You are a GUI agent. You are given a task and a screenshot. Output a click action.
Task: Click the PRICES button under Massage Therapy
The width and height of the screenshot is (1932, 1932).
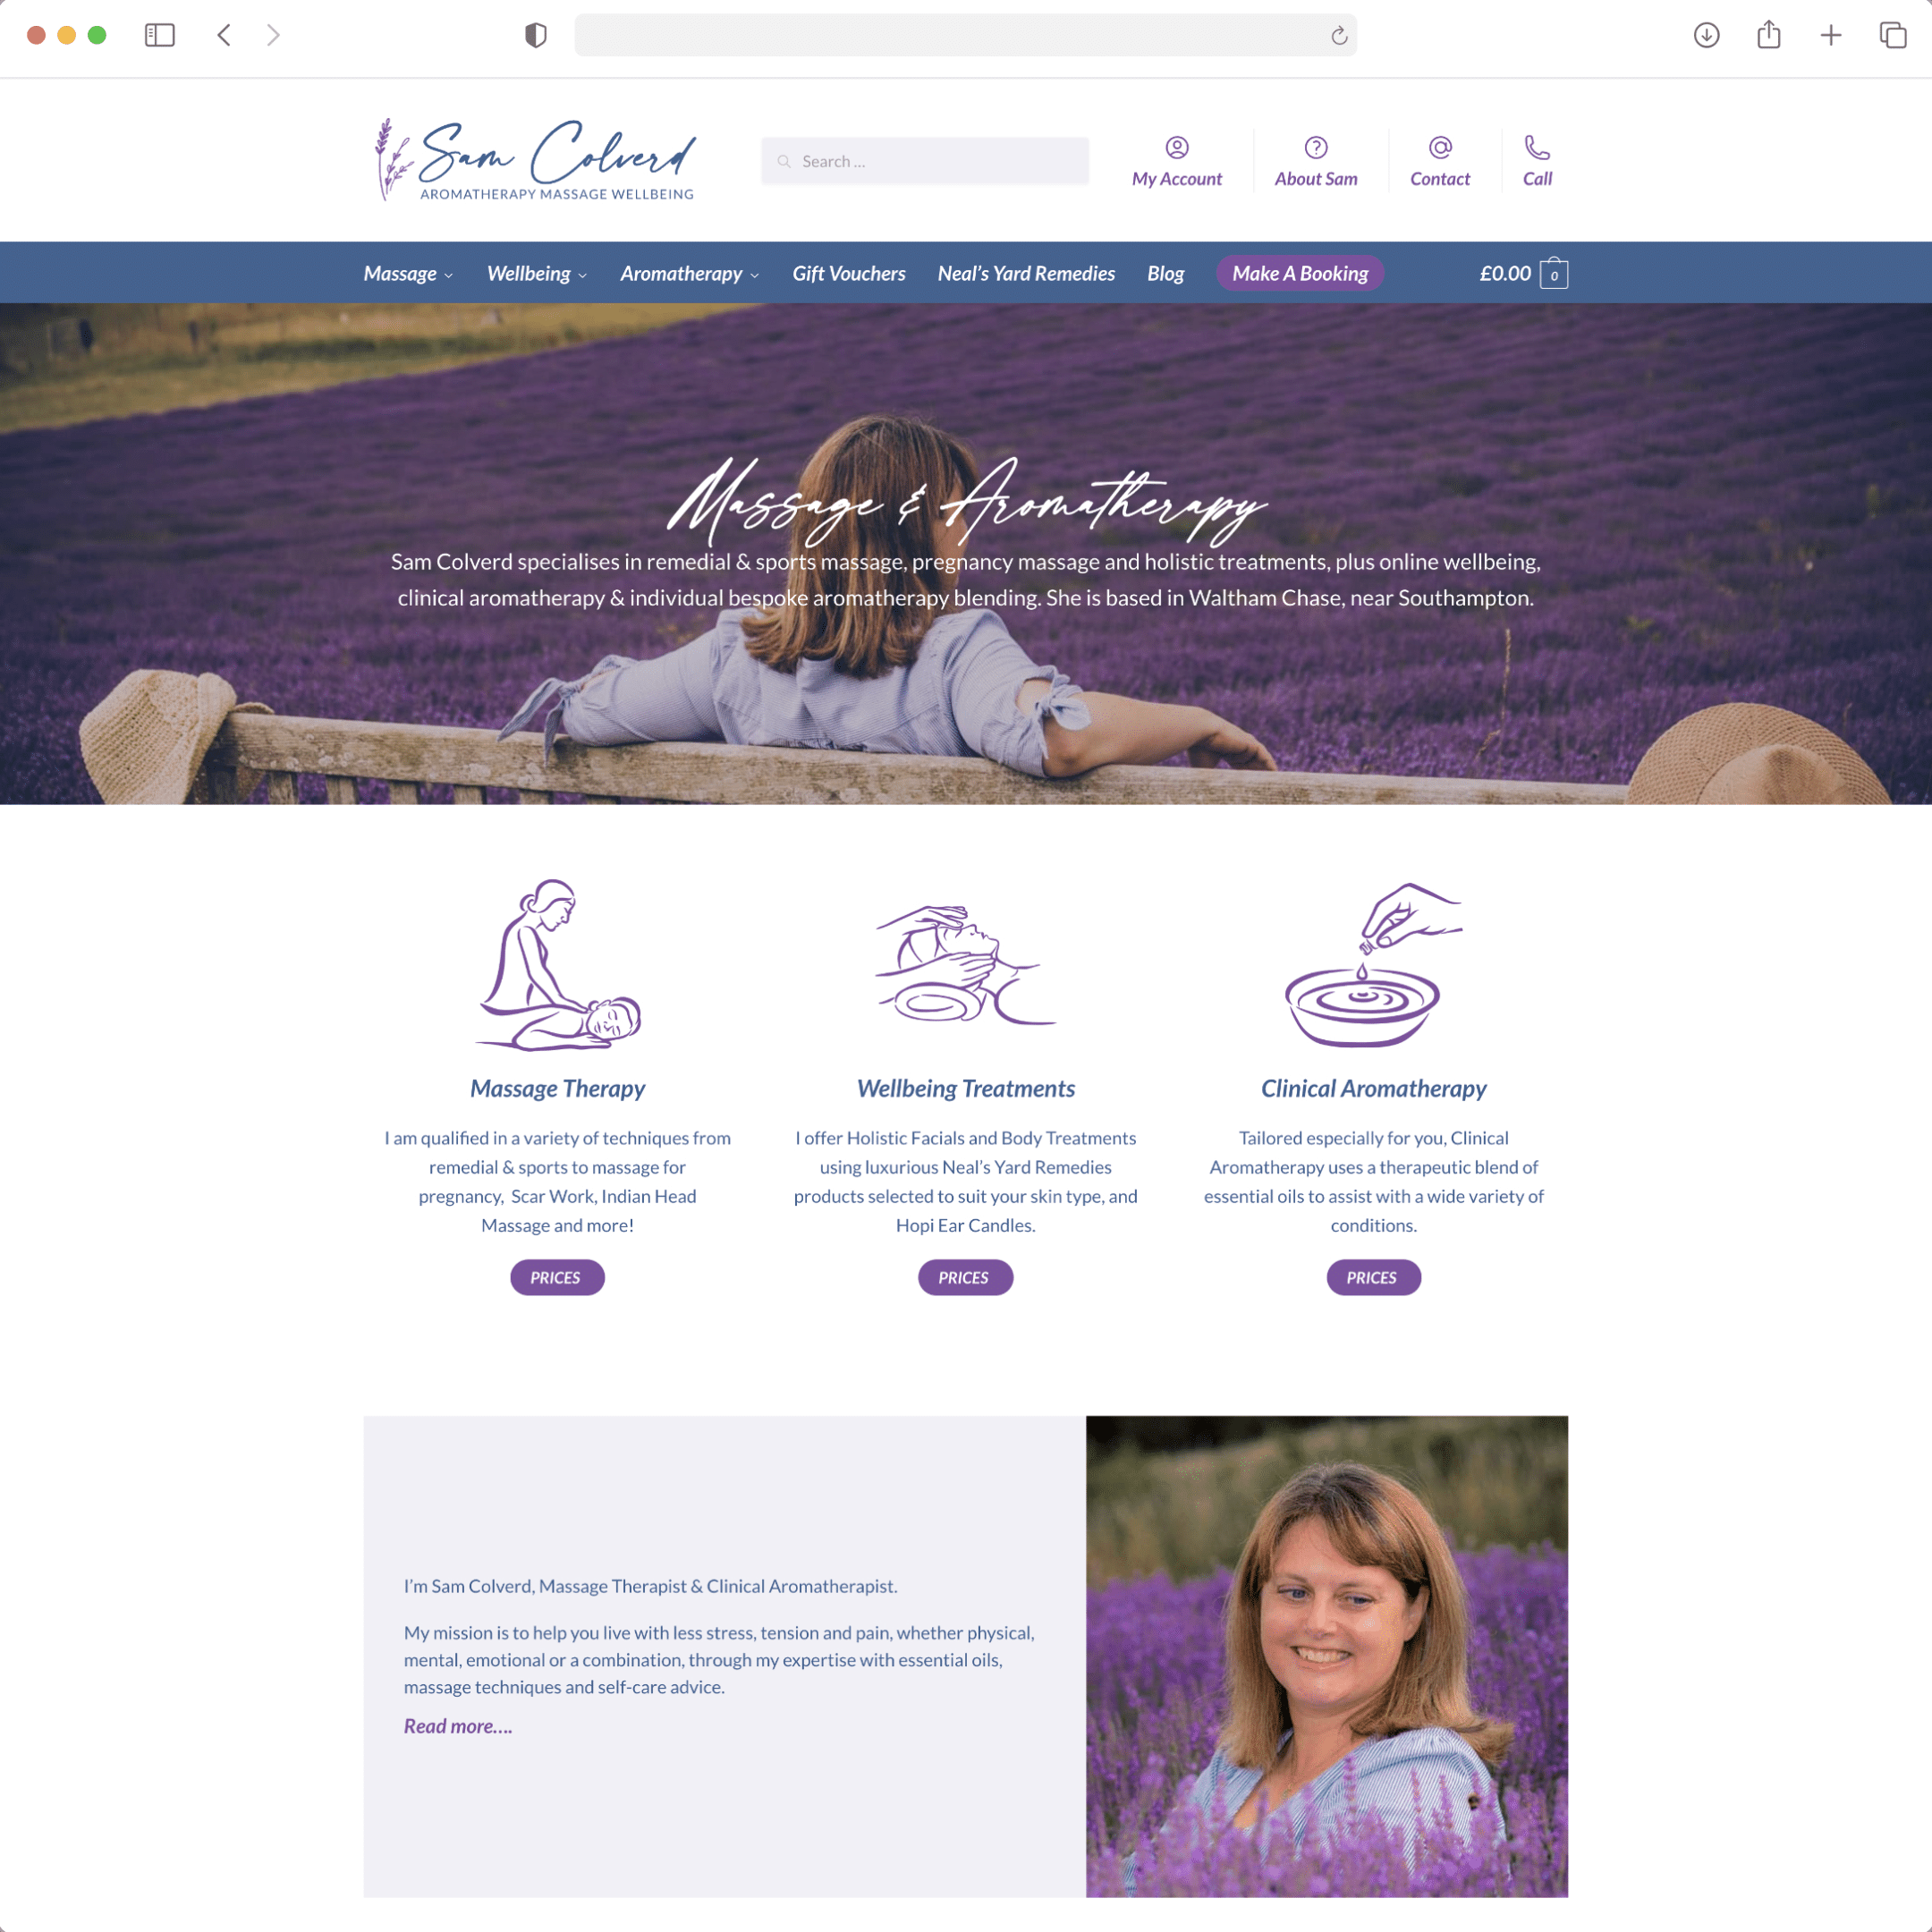(555, 1275)
